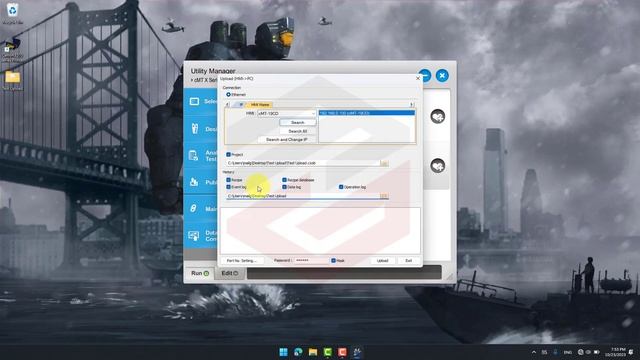This screenshot has width=640, height=360.
Task: Click the Search All button
Action: pyautogui.click(x=298, y=131)
